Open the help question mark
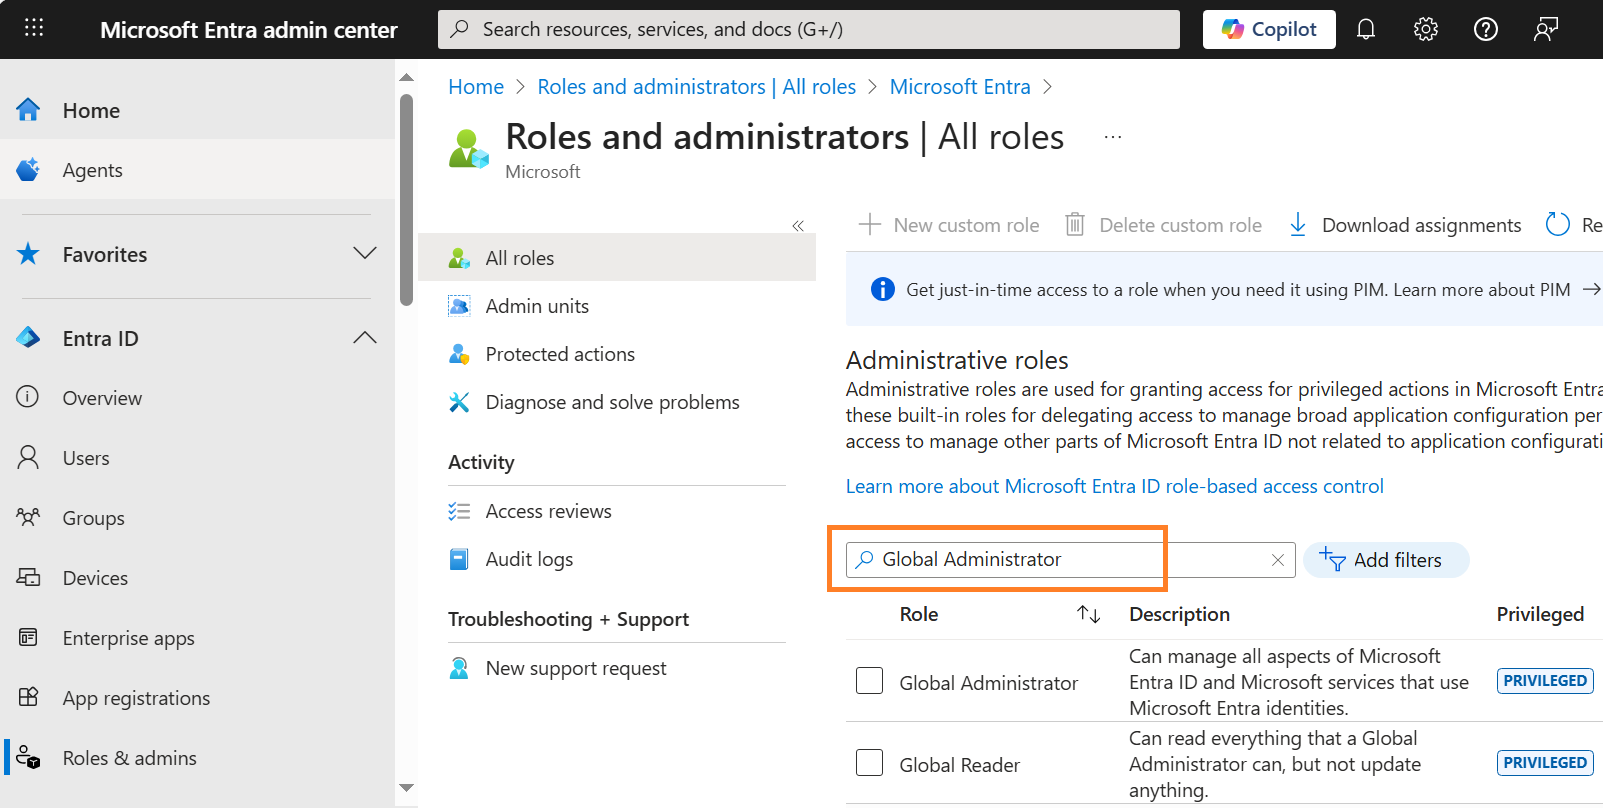Screen dimensions: 1603x808 pos(1486,29)
